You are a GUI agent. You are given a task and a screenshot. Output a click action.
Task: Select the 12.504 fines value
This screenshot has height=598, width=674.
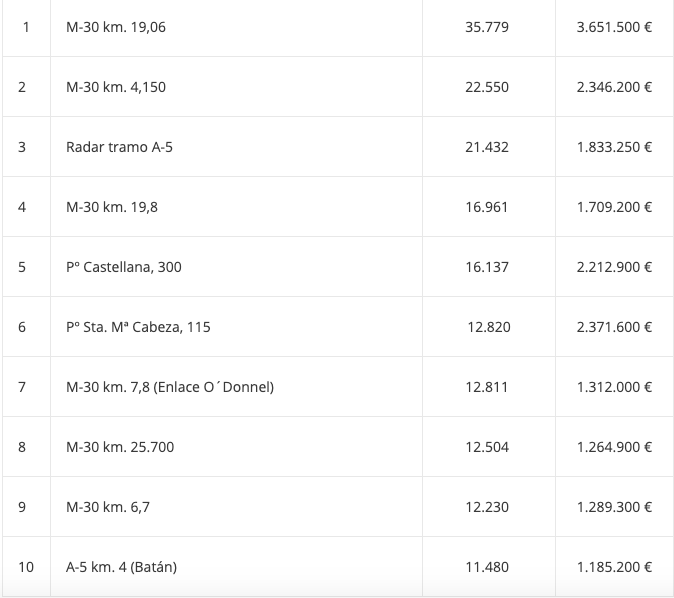(487, 447)
